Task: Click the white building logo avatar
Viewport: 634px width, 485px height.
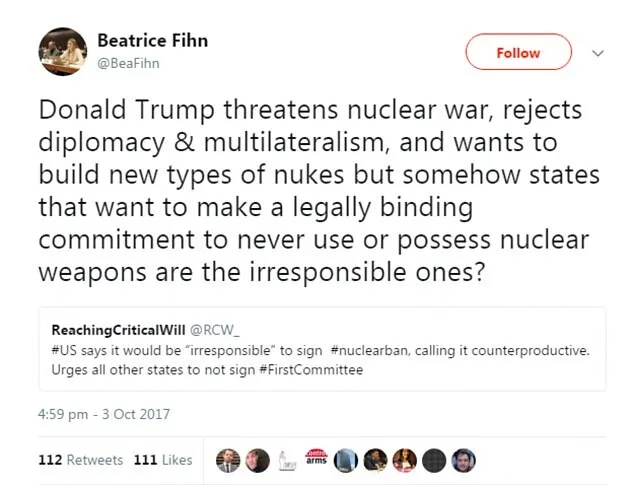Action: click(286, 460)
